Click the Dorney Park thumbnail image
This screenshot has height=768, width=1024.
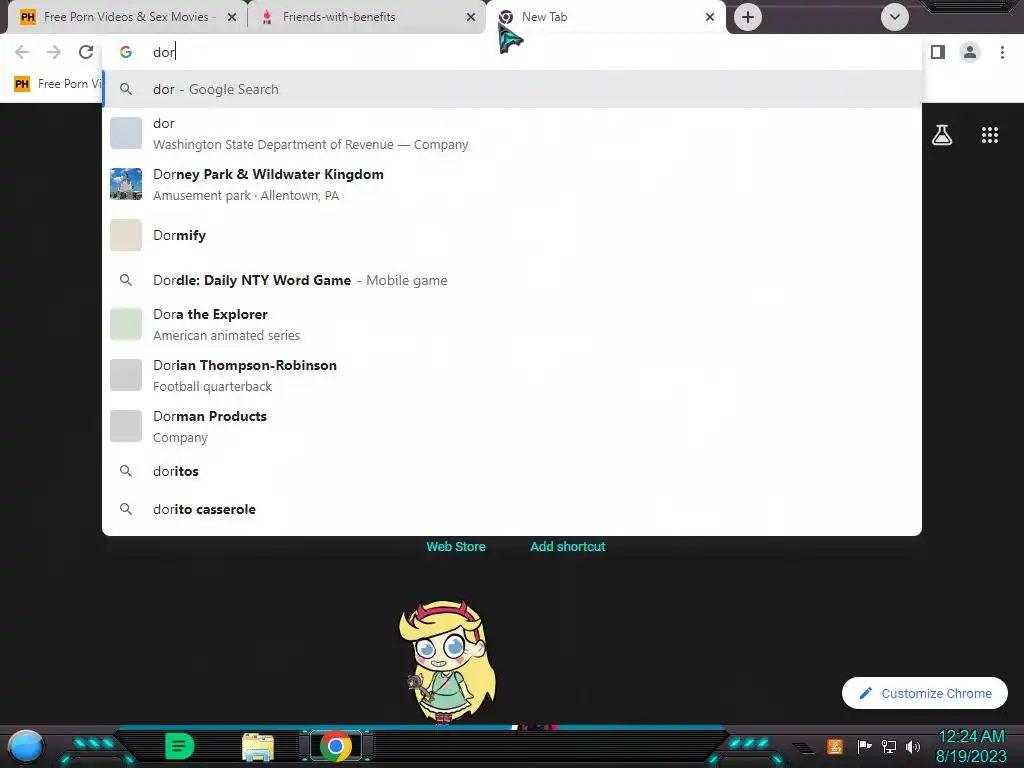[126, 184]
